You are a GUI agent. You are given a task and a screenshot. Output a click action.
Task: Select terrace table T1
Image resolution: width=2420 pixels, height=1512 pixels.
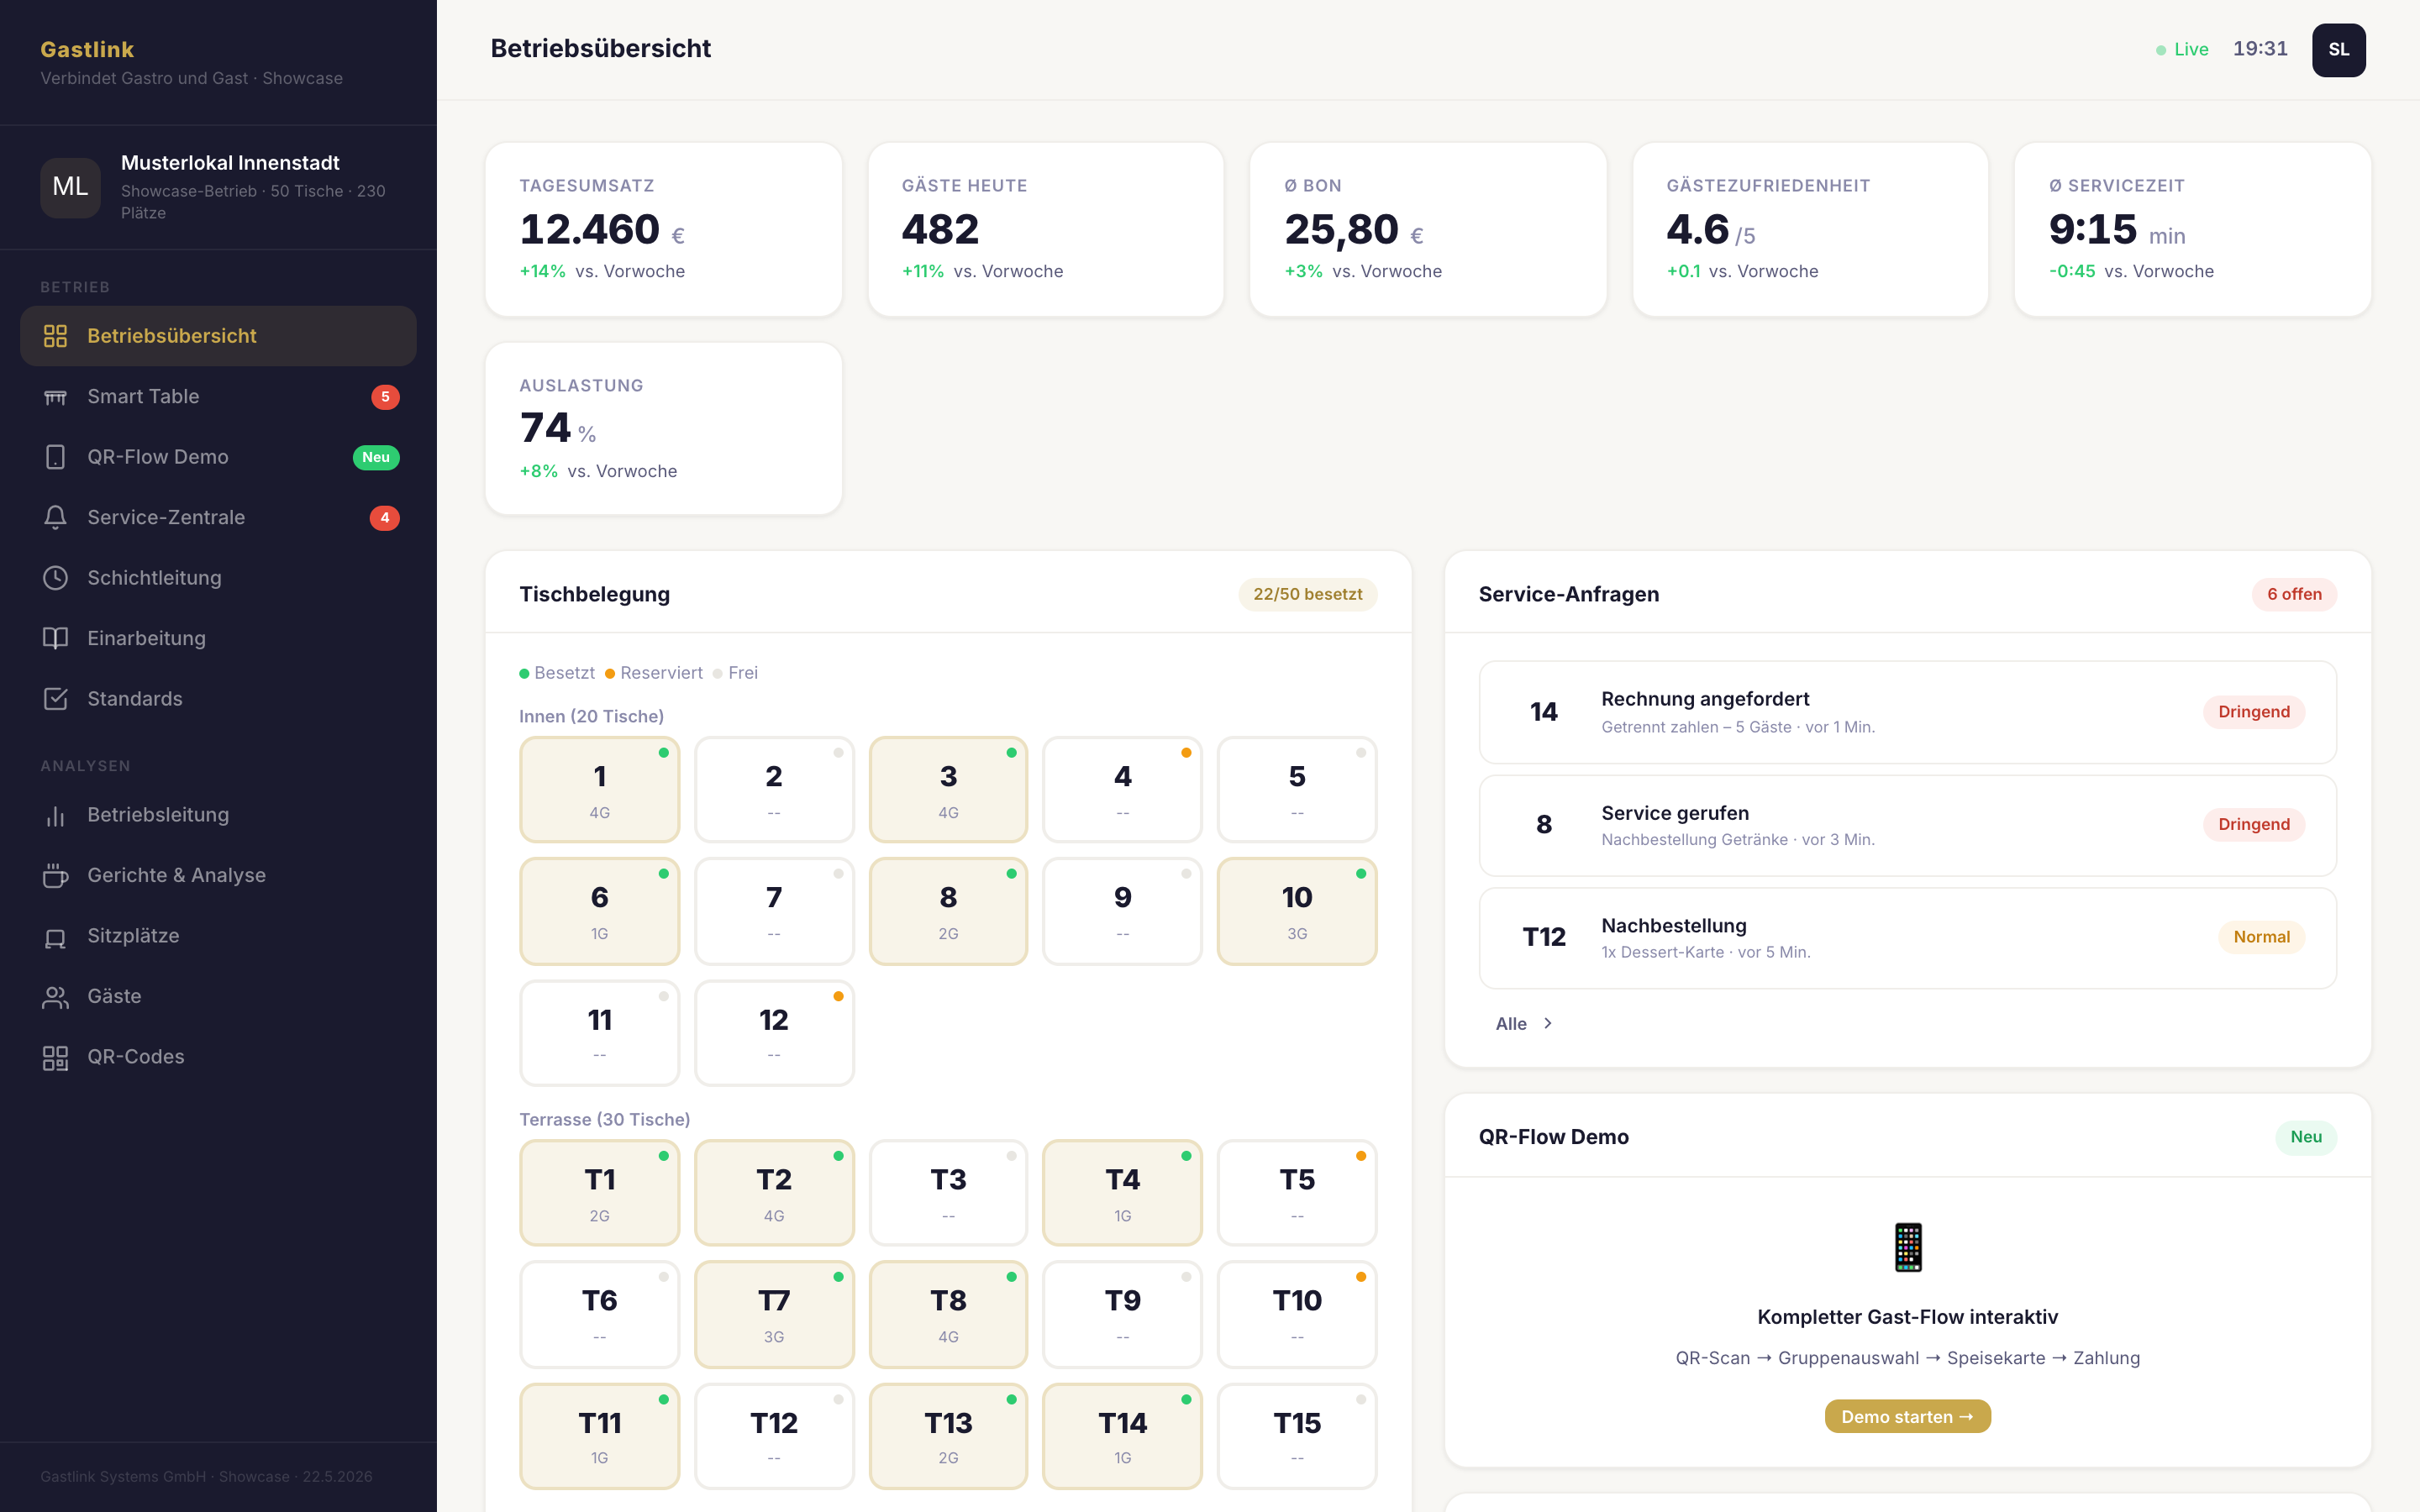pos(599,1193)
